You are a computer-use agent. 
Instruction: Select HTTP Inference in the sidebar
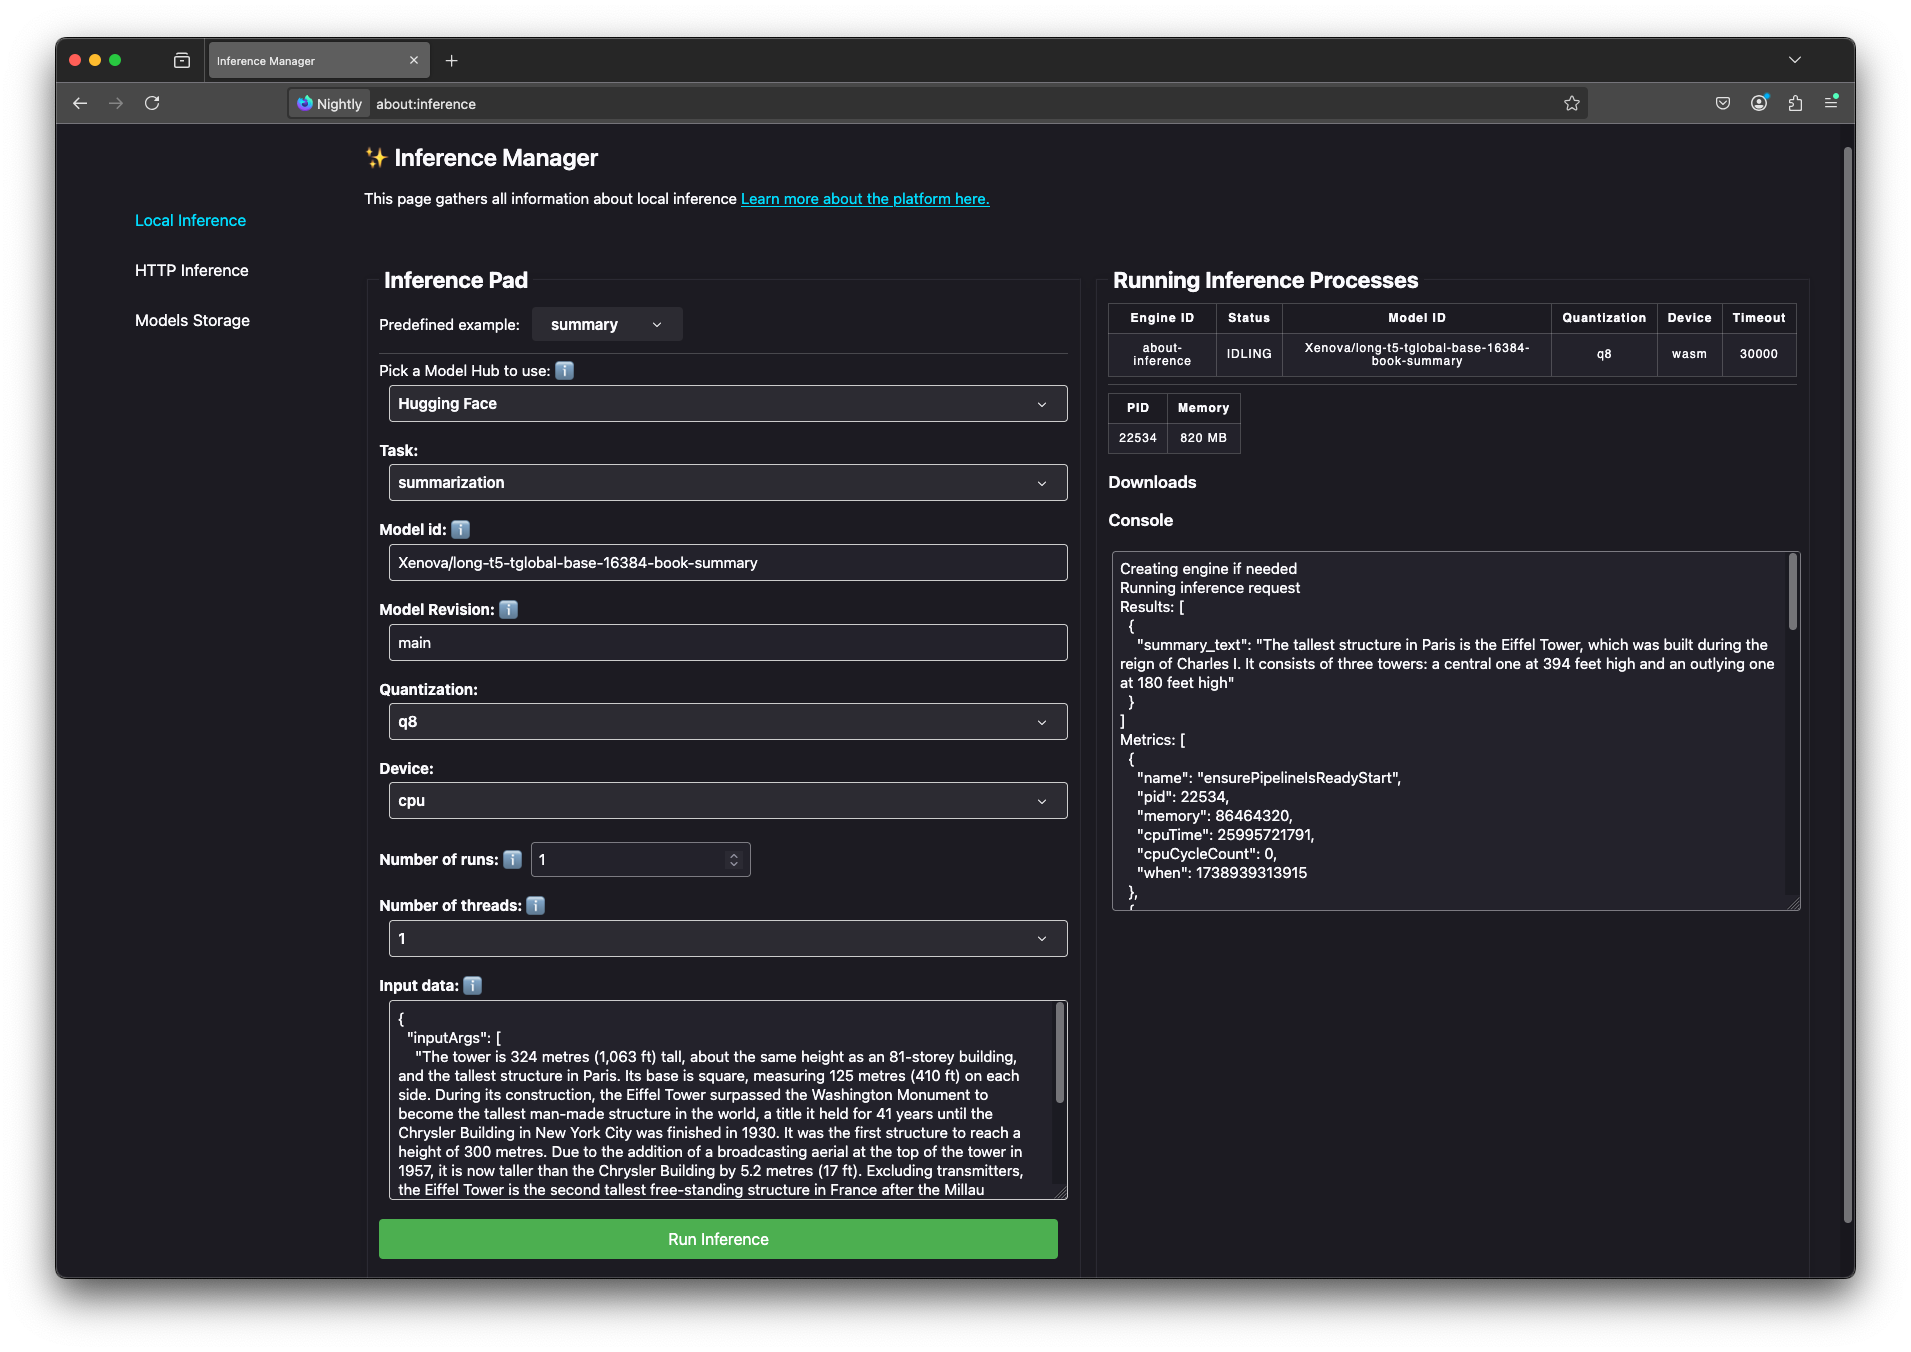point(191,270)
